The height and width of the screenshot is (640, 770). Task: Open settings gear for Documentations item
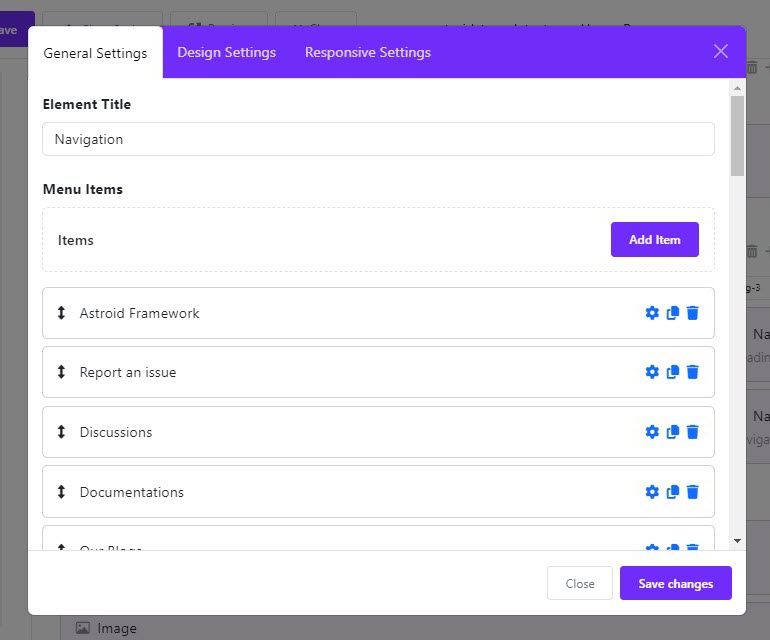point(652,492)
